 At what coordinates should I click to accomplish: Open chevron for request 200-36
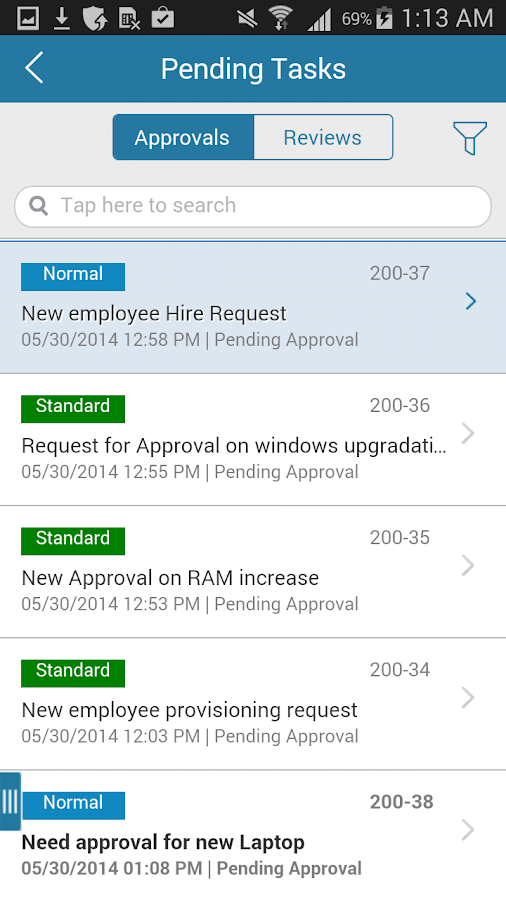click(x=468, y=433)
